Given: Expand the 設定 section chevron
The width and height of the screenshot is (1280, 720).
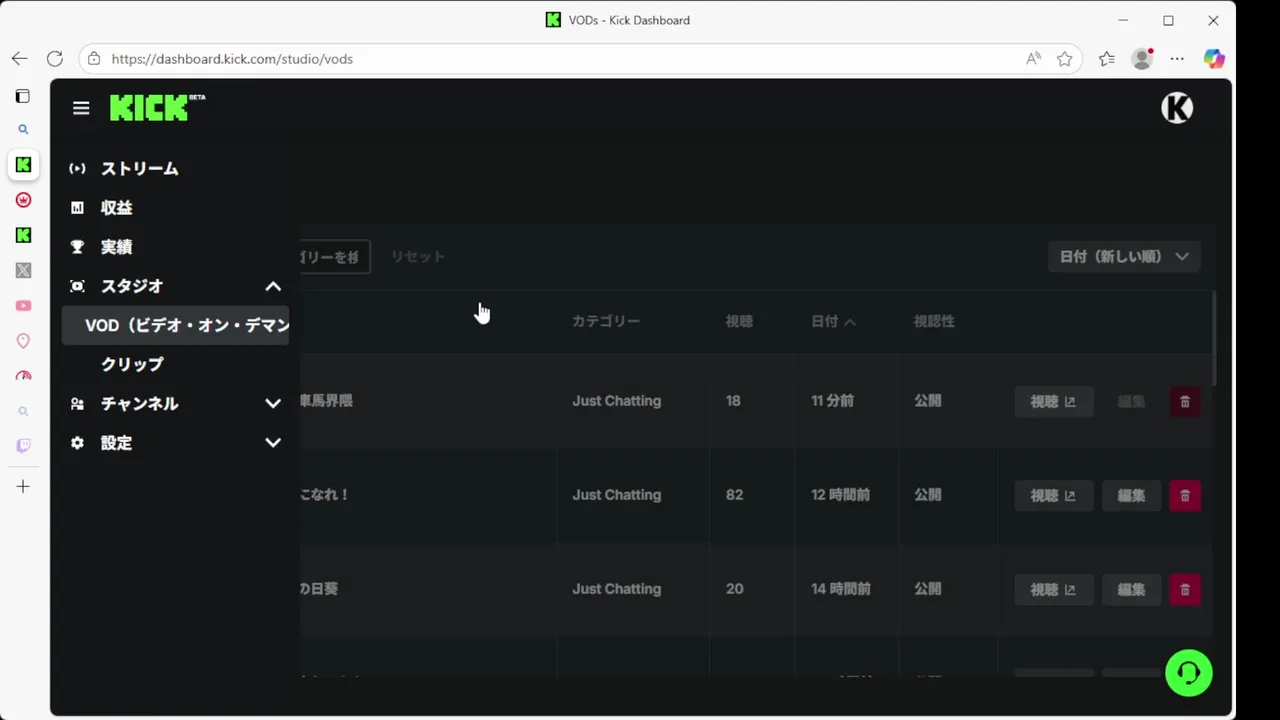Looking at the screenshot, I should point(273,443).
